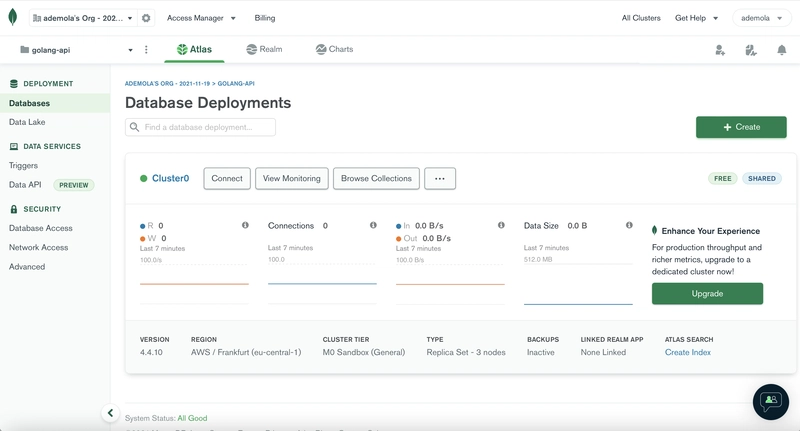The width and height of the screenshot is (800, 431).
Task: Click the Create Index link
Action: (688, 352)
